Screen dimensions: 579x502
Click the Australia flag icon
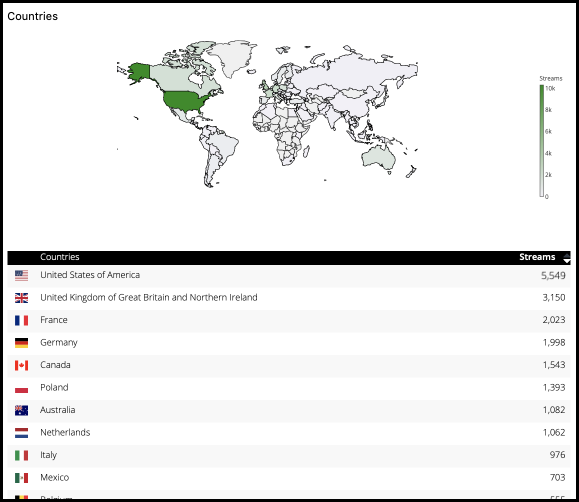21,410
